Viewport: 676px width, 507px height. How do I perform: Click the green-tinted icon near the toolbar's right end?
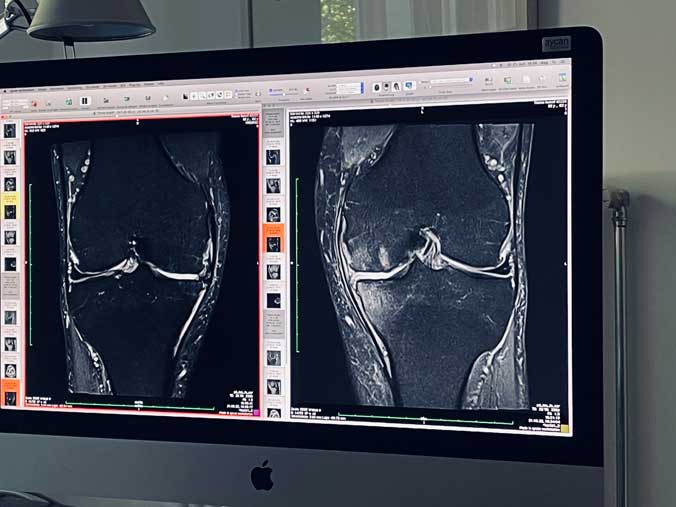tap(508, 80)
